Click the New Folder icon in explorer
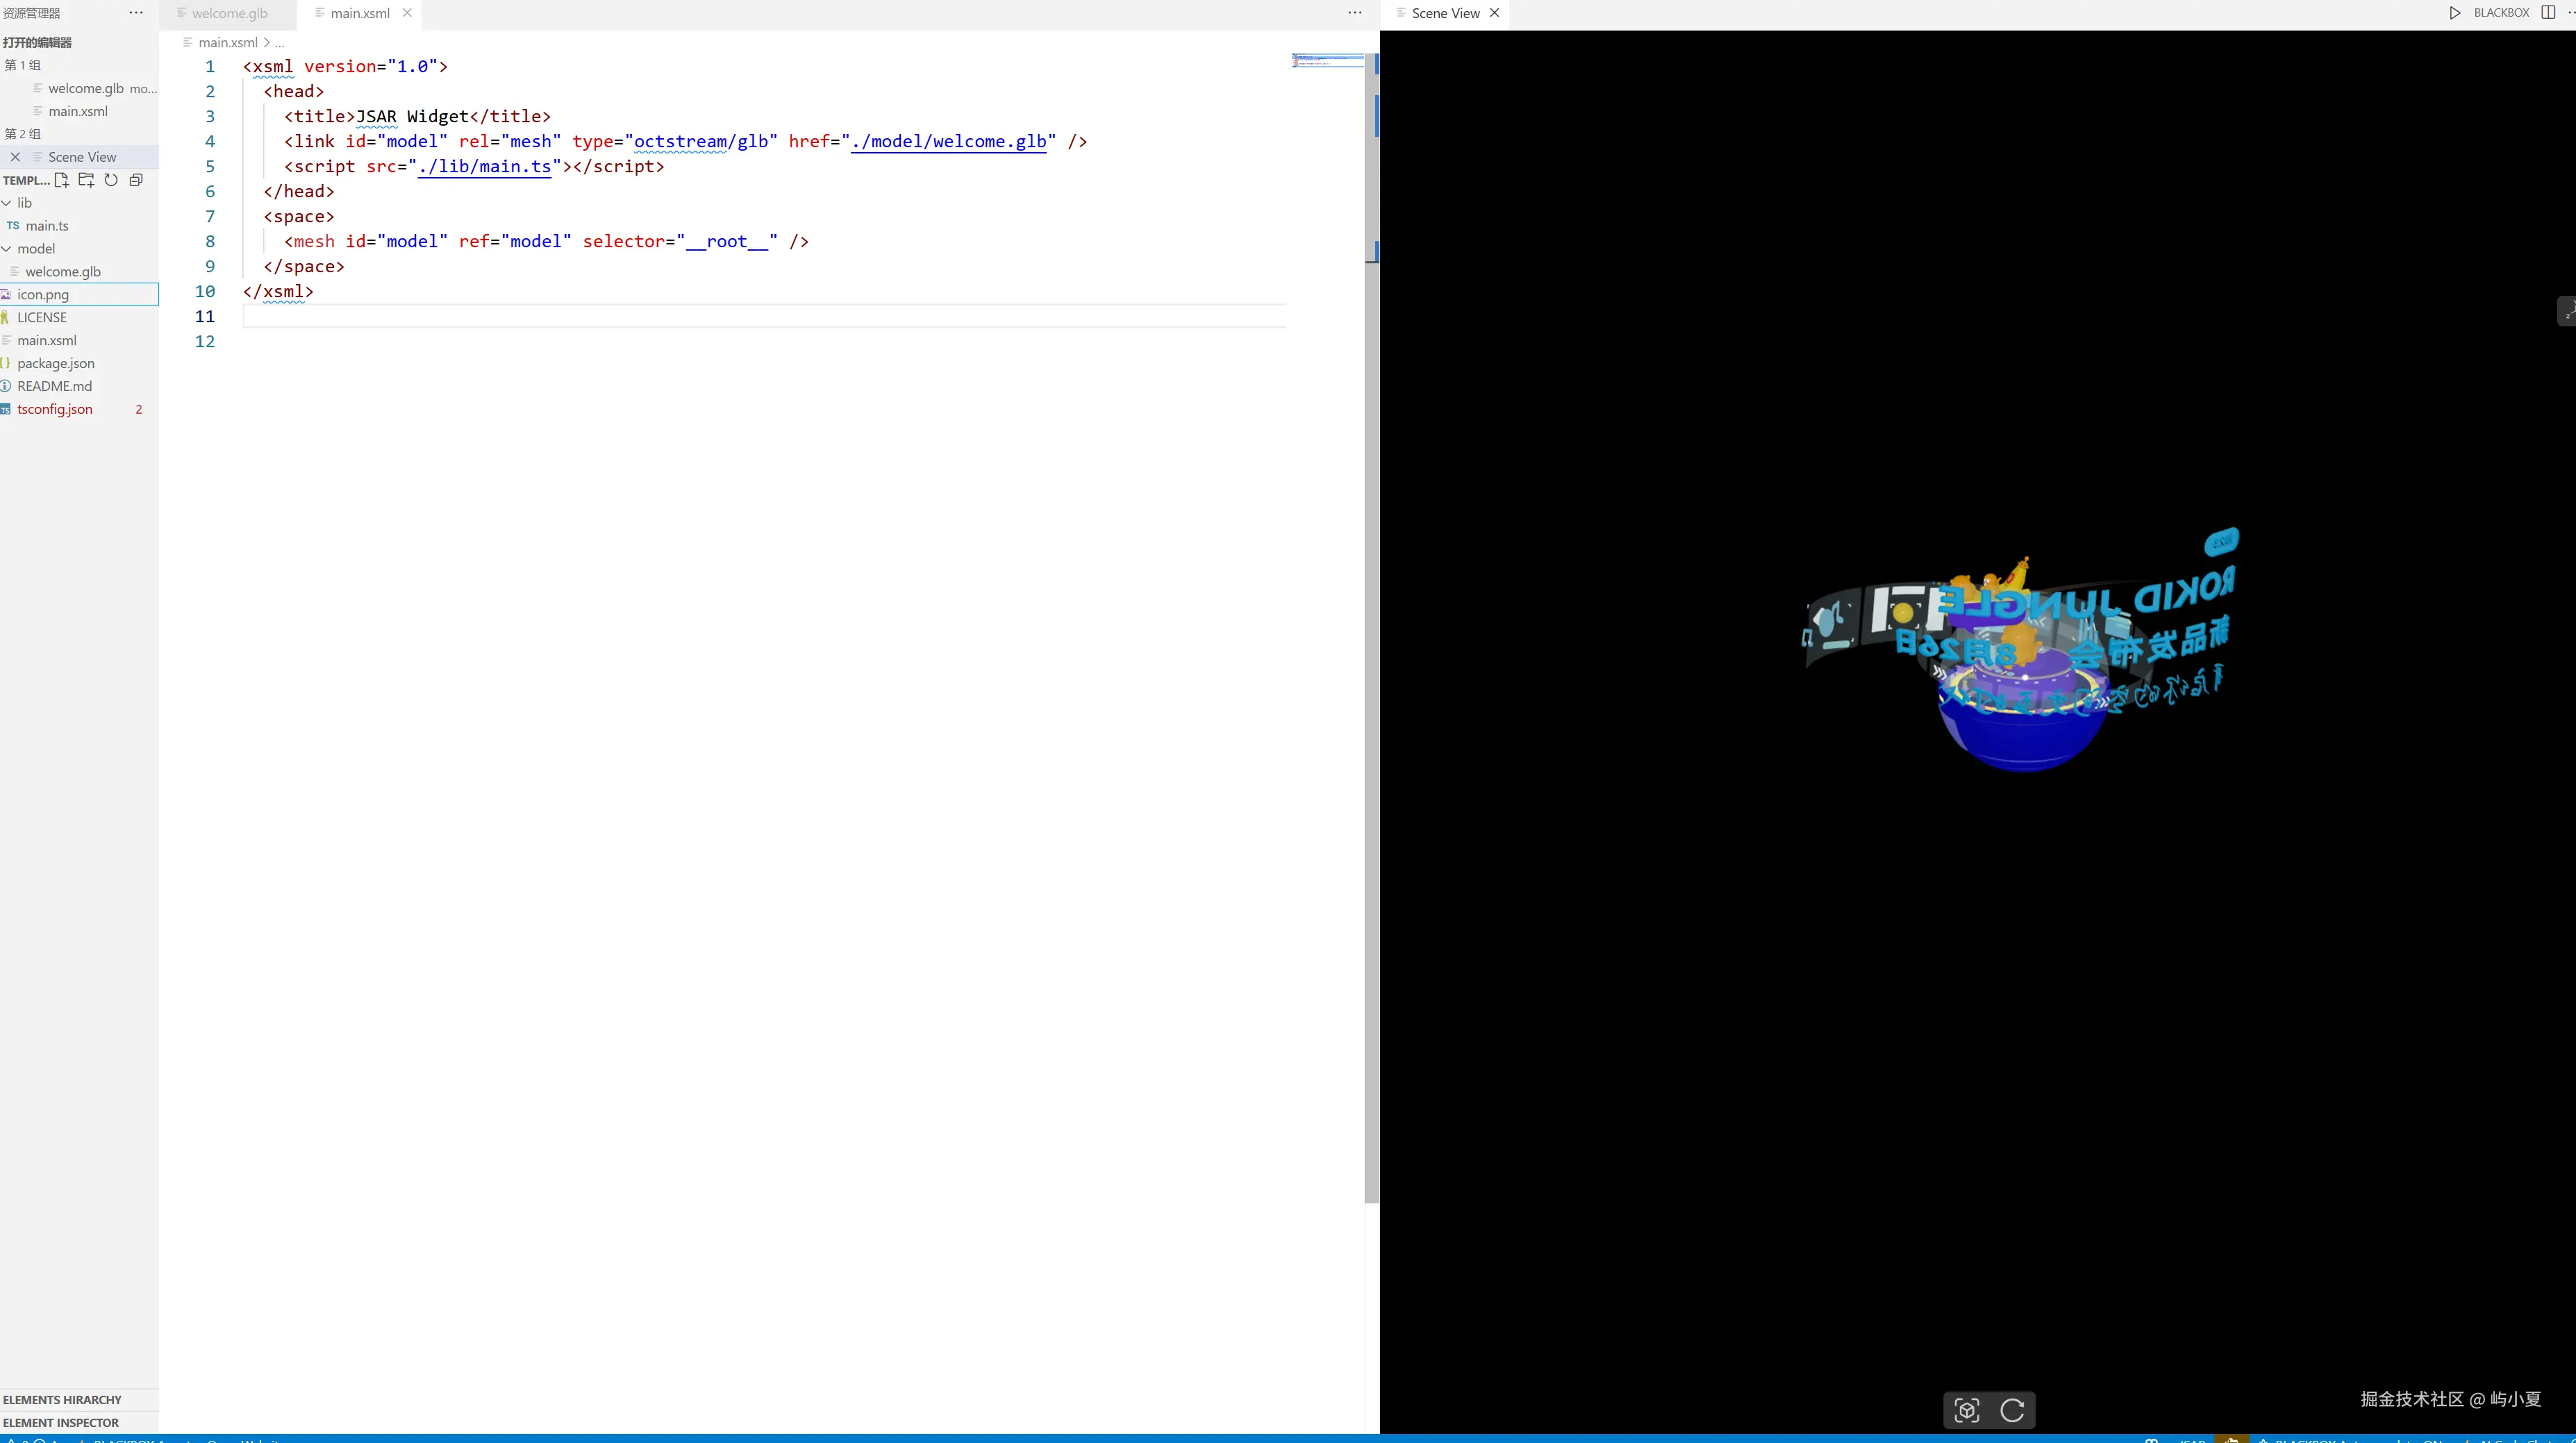The image size is (2576, 1443). point(86,180)
